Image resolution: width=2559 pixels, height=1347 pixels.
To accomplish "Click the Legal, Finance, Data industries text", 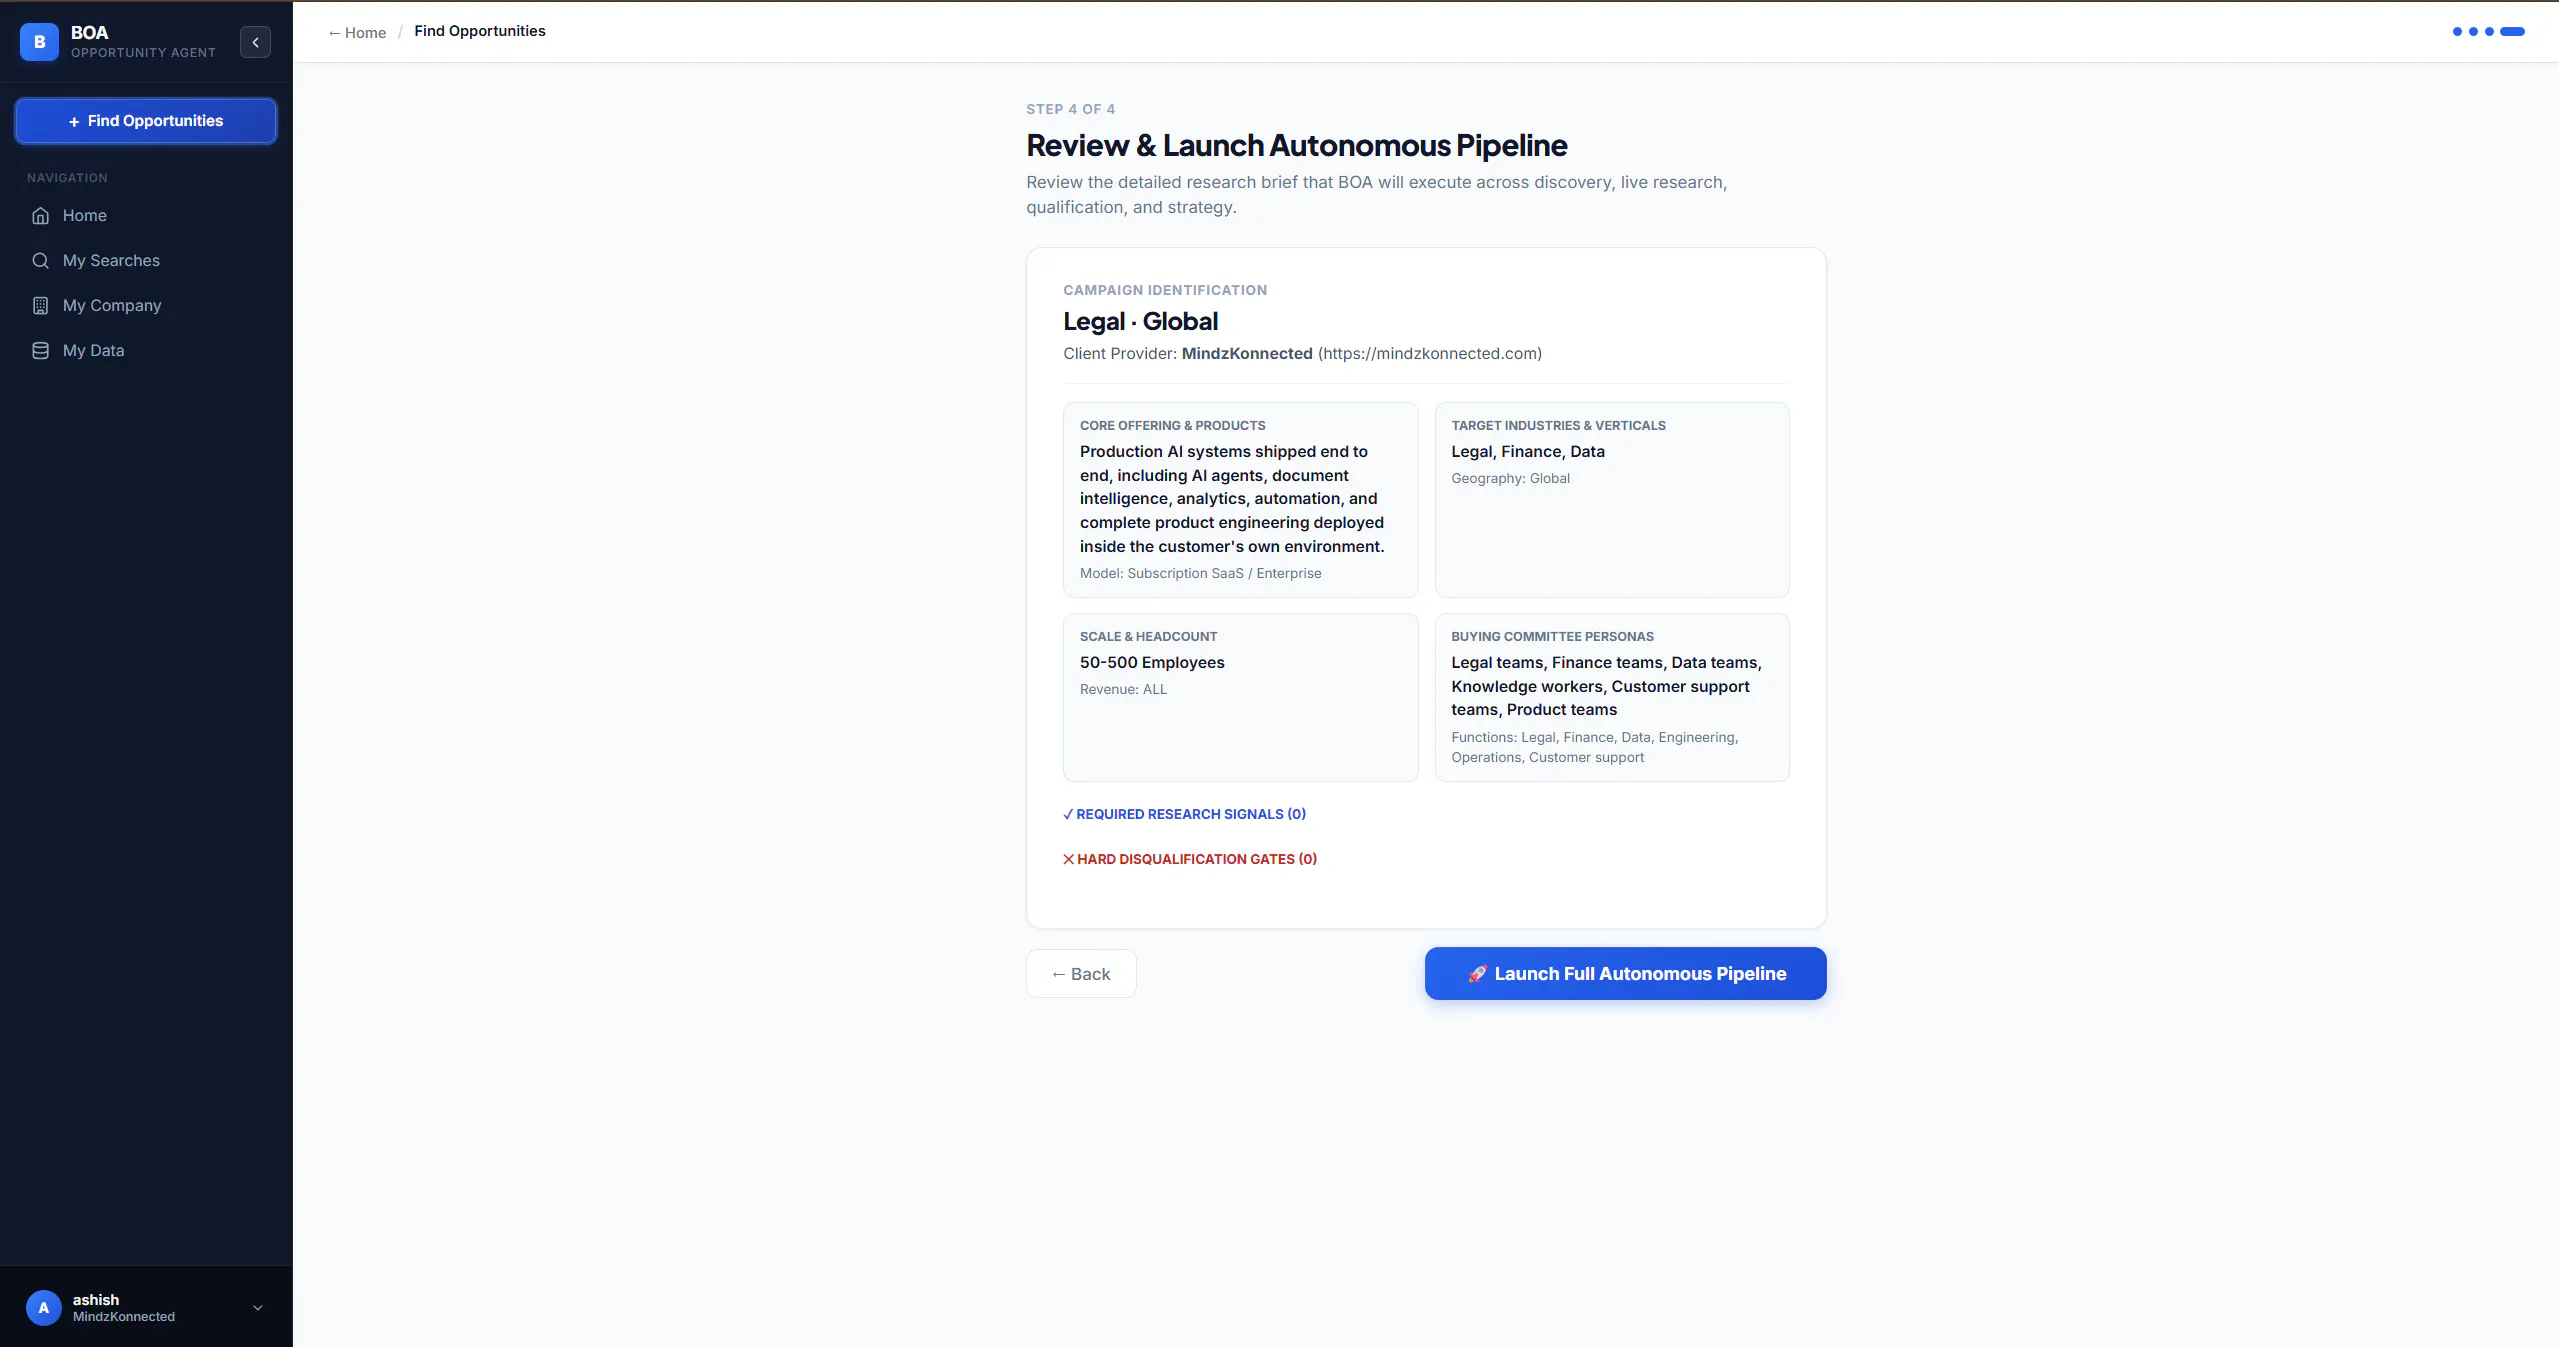I will (x=1528, y=451).
